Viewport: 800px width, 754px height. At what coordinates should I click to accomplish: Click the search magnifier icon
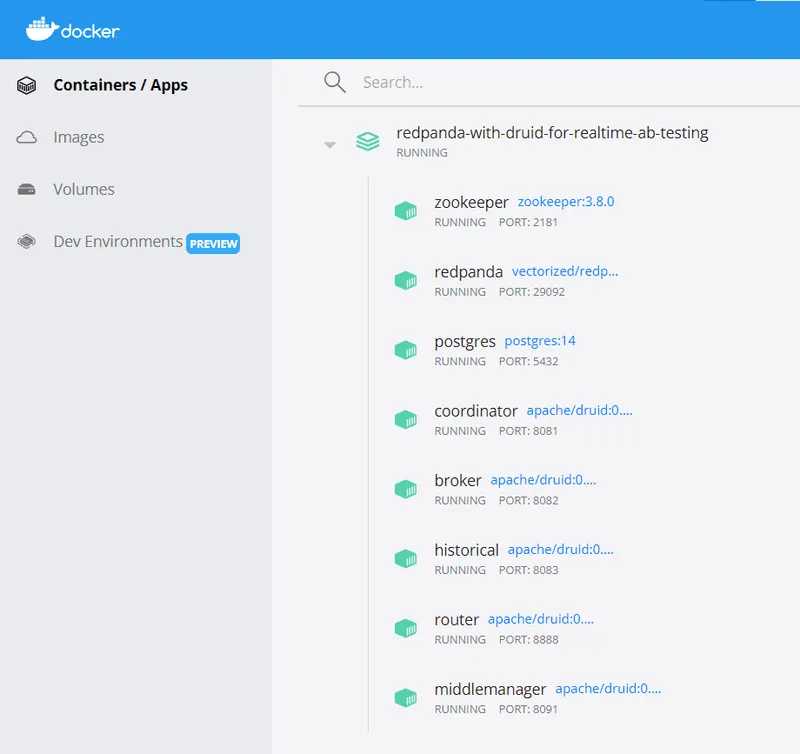click(334, 81)
